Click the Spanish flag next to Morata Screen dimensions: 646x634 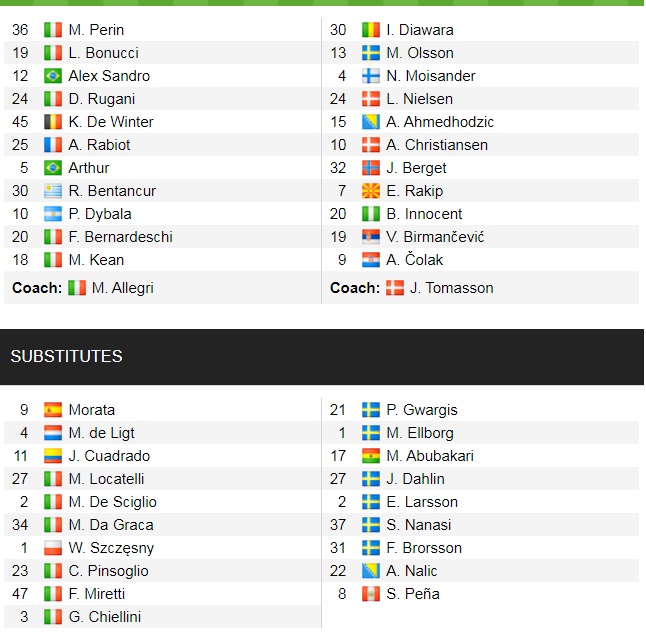[53, 410]
